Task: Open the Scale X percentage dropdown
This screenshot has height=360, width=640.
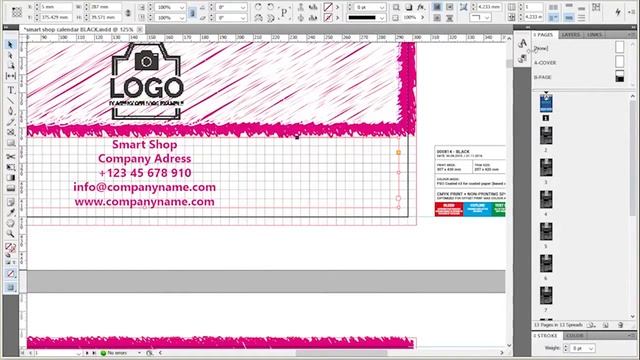Action: point(182,7)
